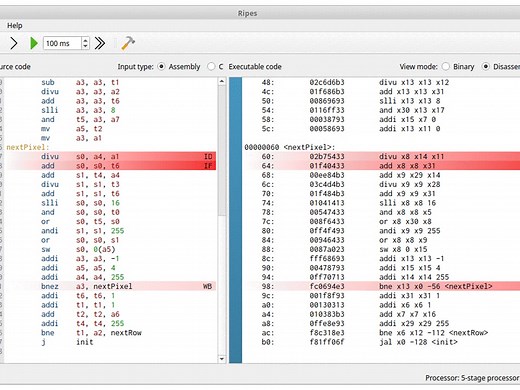
Task: Click disassembly address 5c: addi x13 x11 0
Action: point(382,129)
